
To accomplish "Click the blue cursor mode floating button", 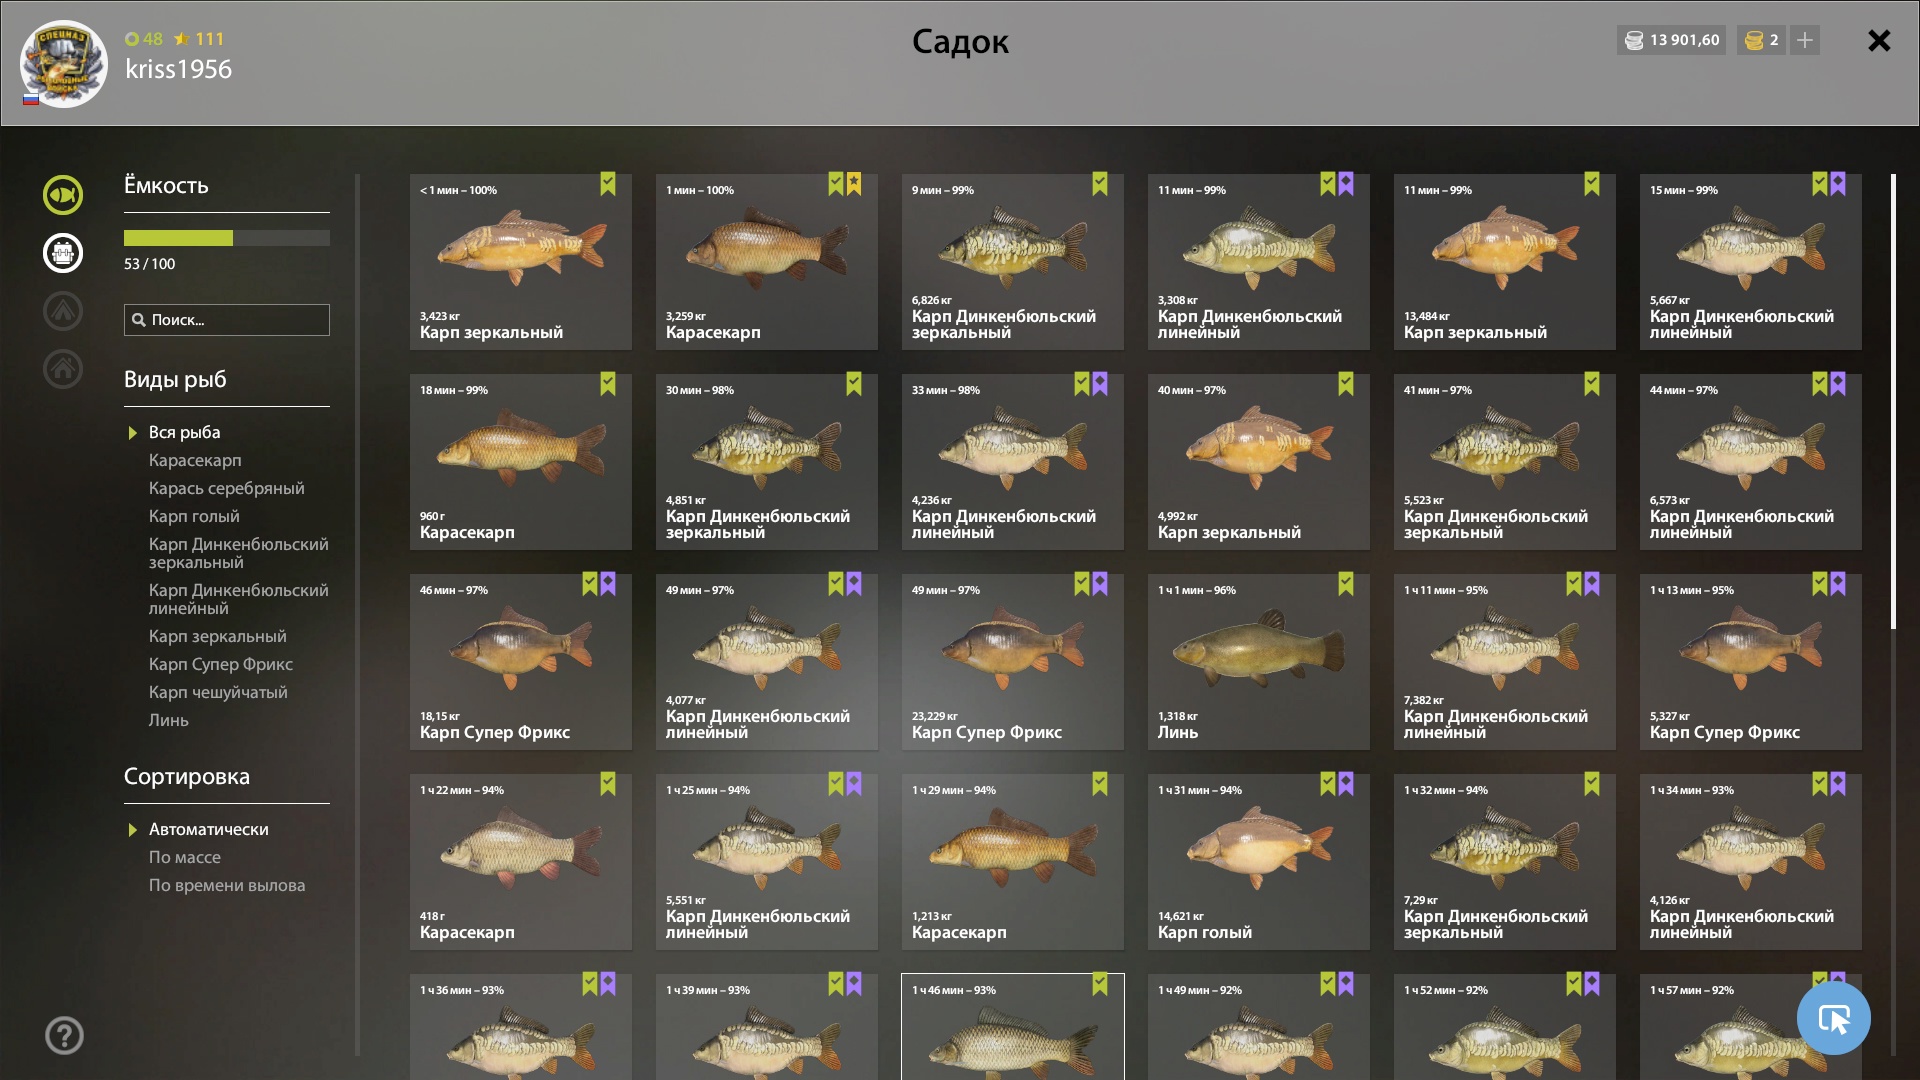I will click(1833, 1018).
